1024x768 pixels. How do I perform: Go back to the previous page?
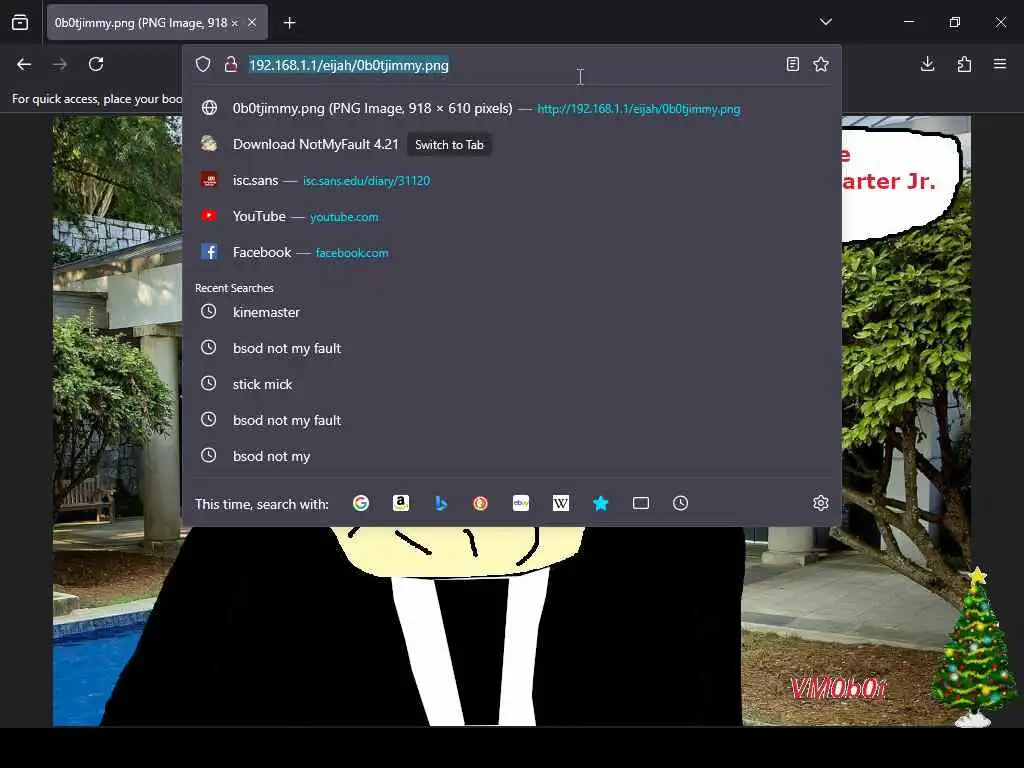tap(24, 64)
